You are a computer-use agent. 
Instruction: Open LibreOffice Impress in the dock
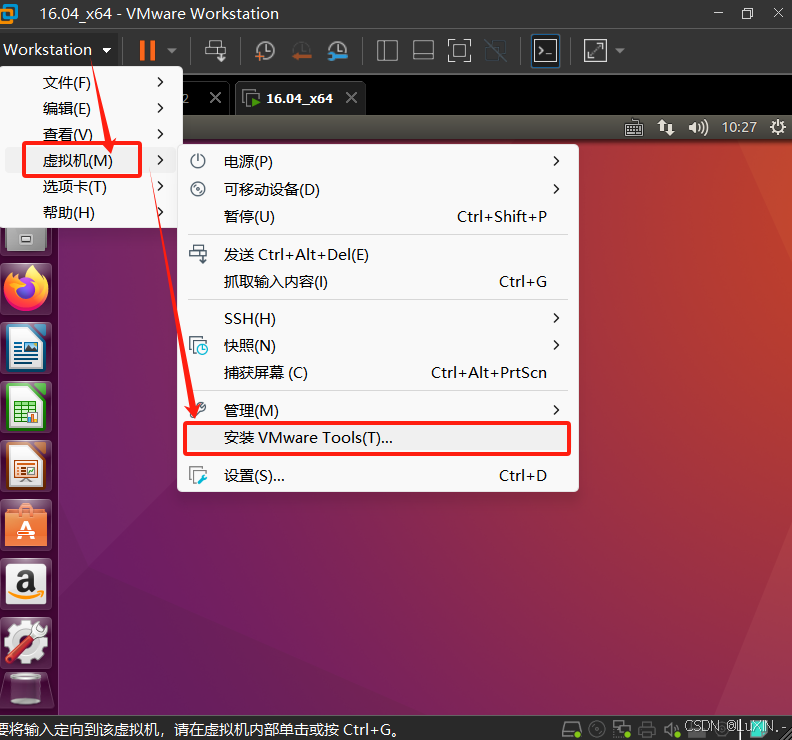pos(26,466)
